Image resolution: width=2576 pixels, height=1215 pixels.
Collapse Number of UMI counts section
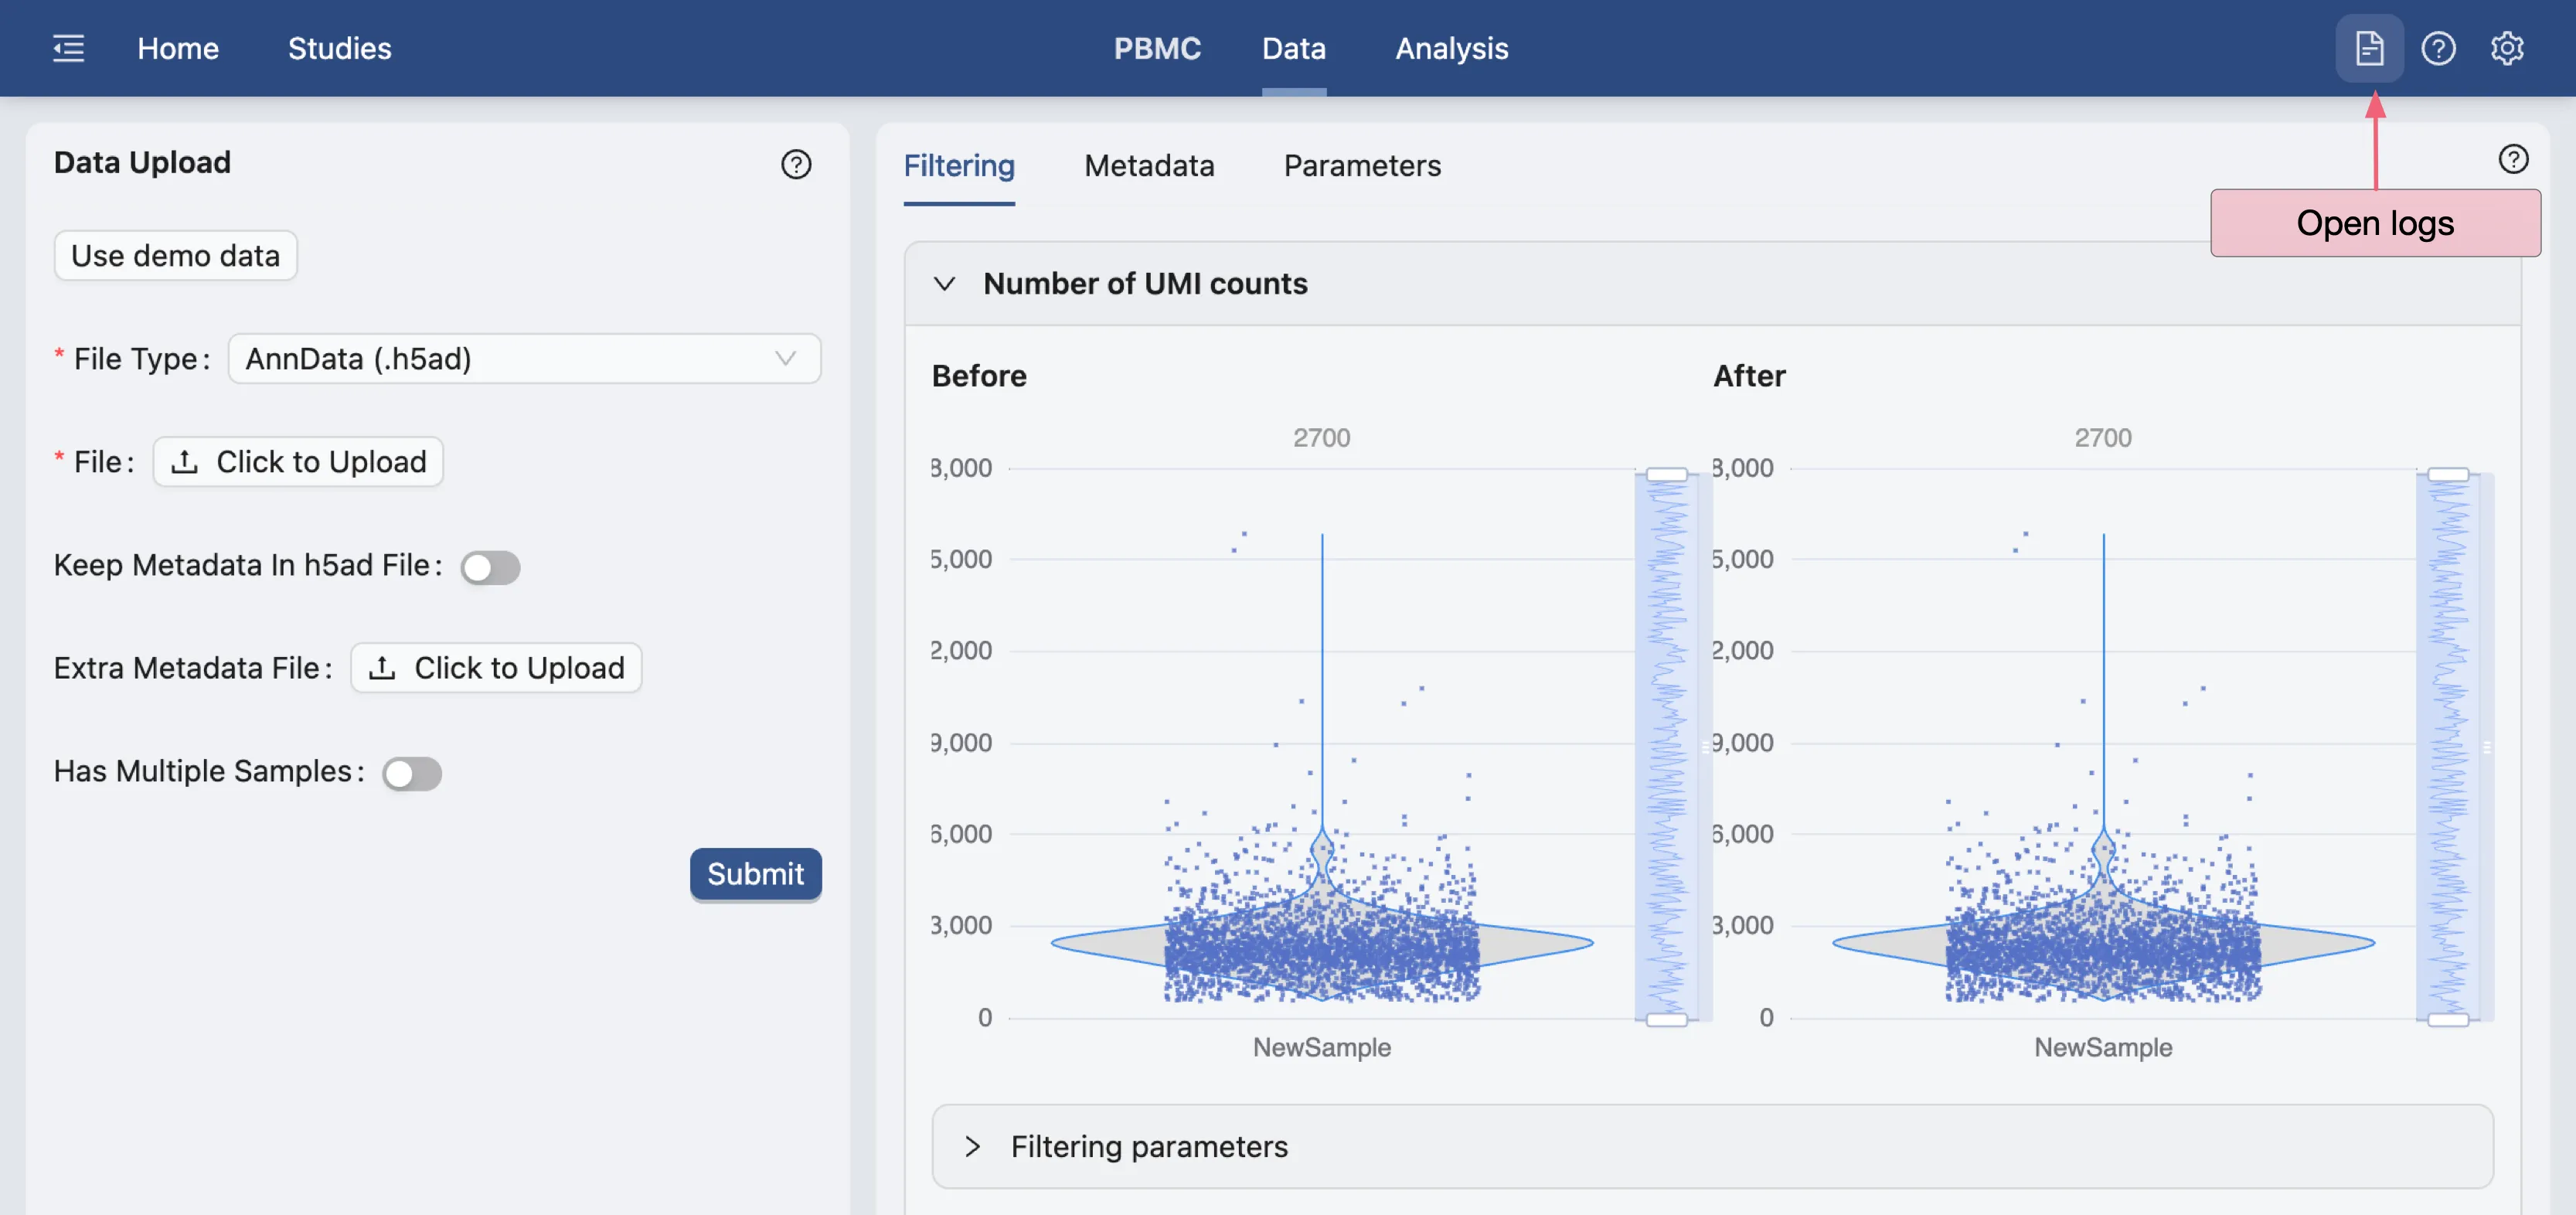tap(944, 284)
